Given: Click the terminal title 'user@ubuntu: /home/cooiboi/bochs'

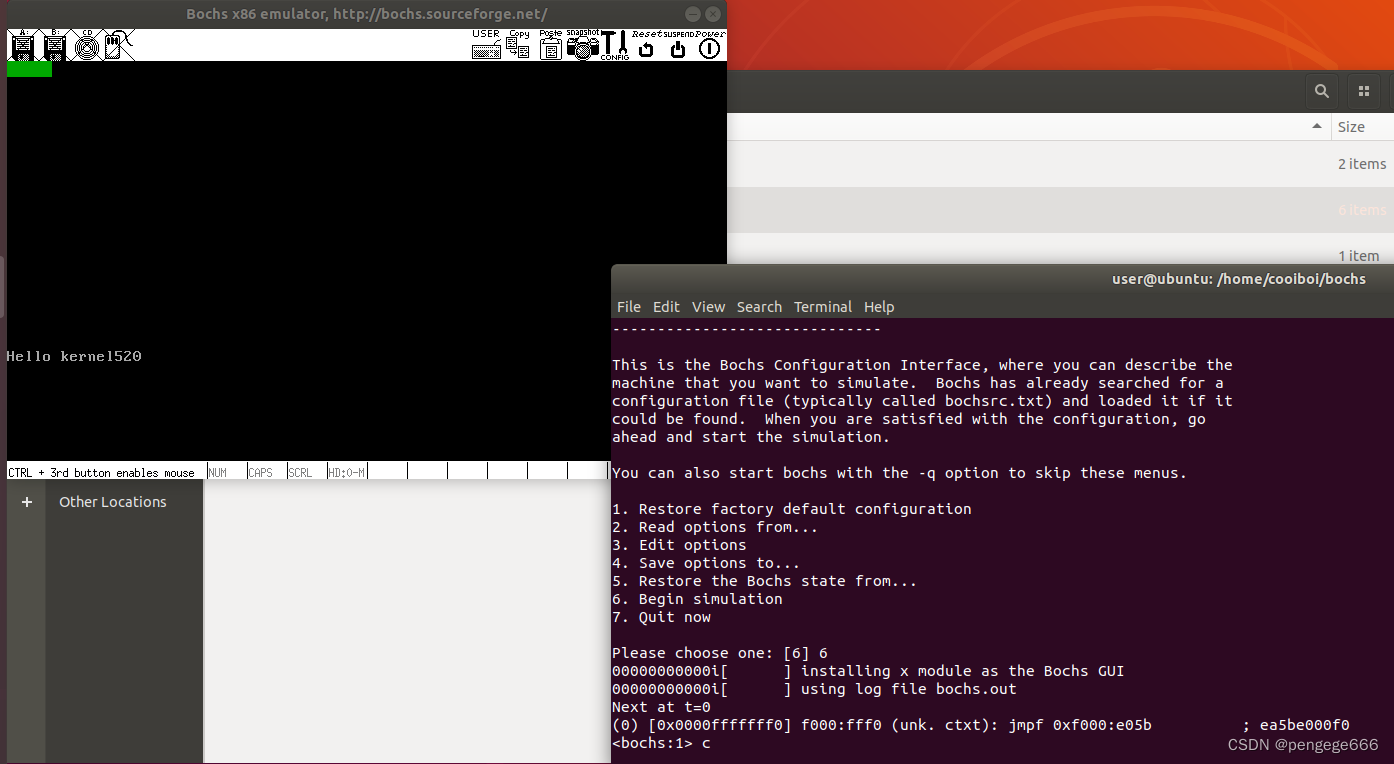Looking at the screenshot, I should (x=1239, y=279).
